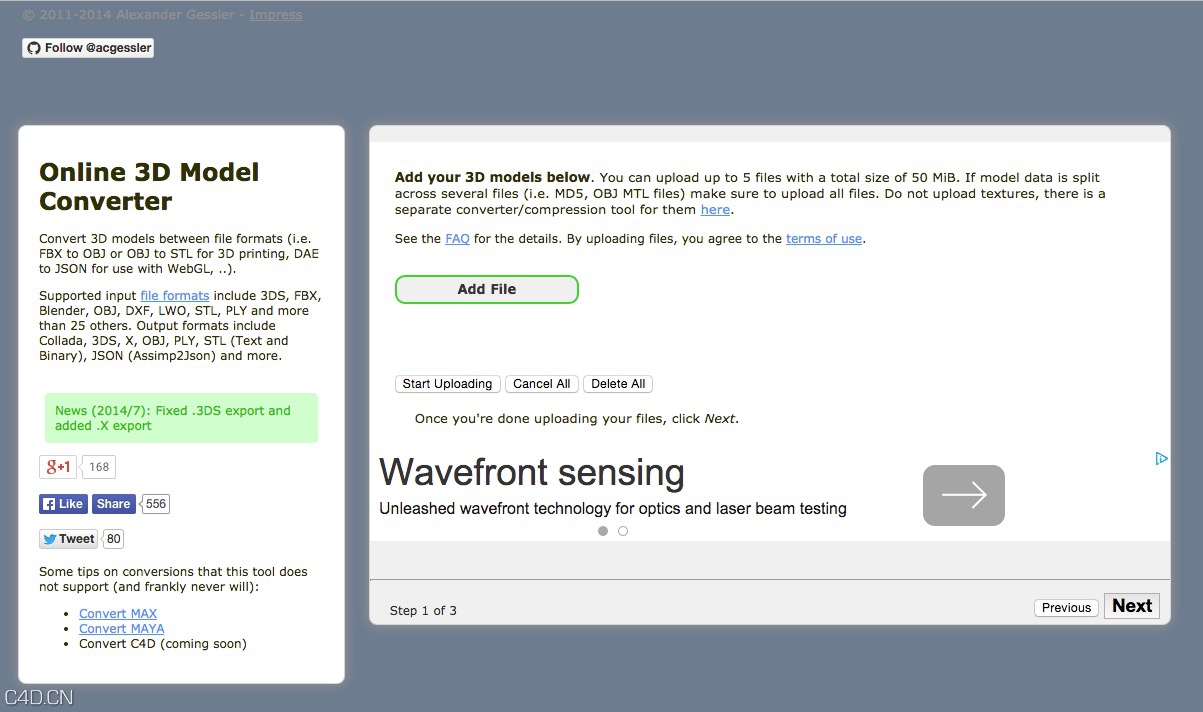Click the Delete All button
Viewport: 1203px width, 712px height.
(x=618, y=384)
